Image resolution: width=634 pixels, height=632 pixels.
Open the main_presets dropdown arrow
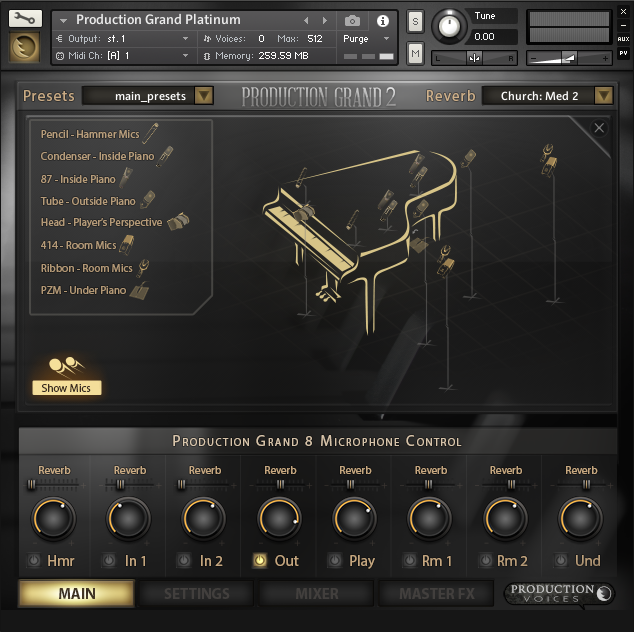click(204, 96)
